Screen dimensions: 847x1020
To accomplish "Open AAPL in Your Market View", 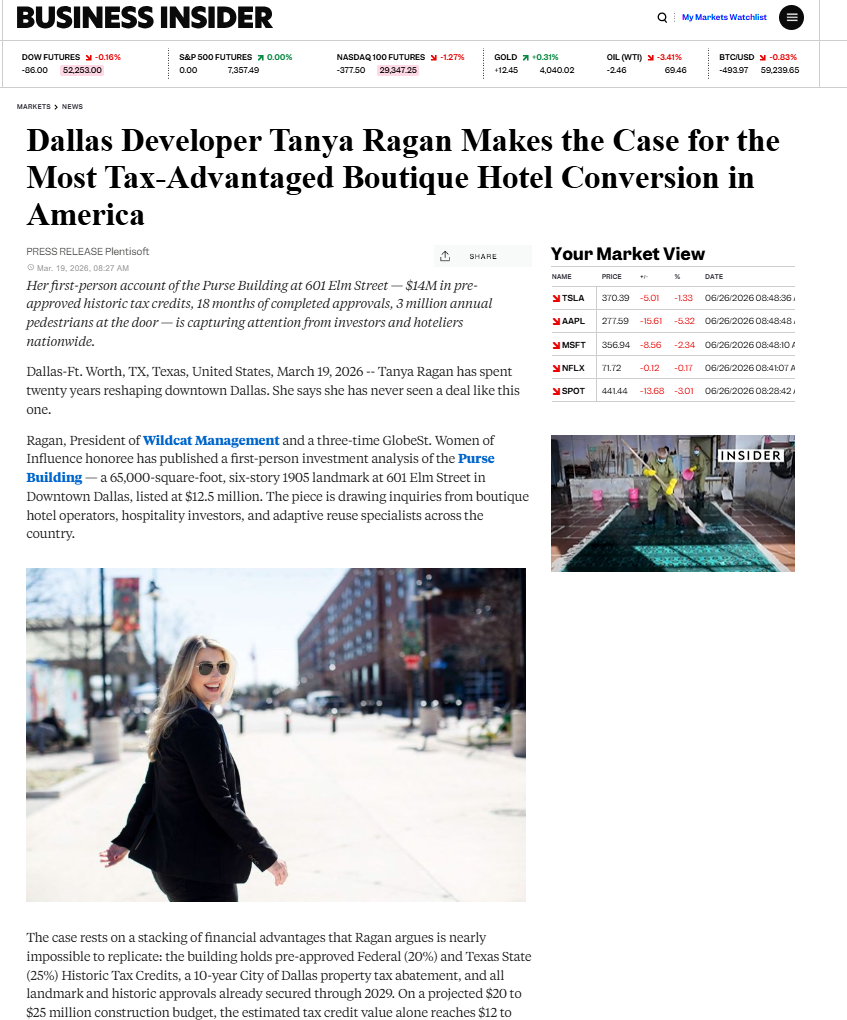I will point(573,321).
